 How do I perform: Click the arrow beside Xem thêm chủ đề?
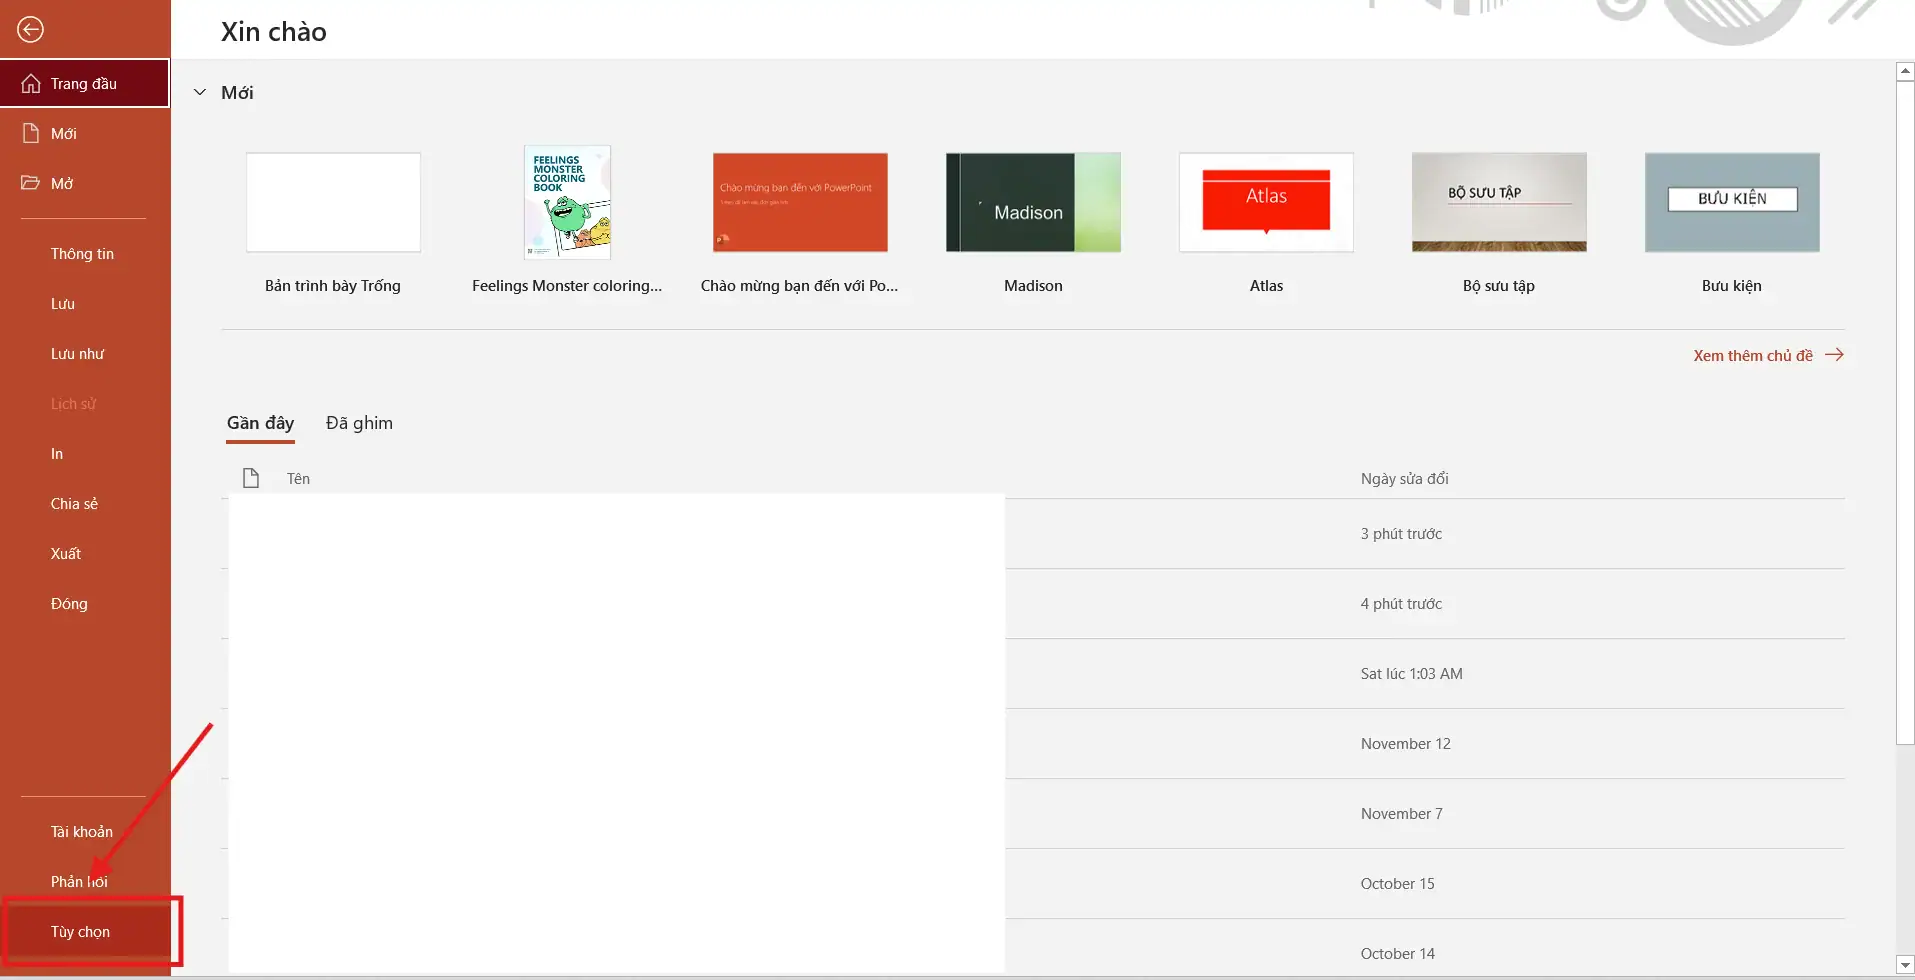click(1834, 355)
